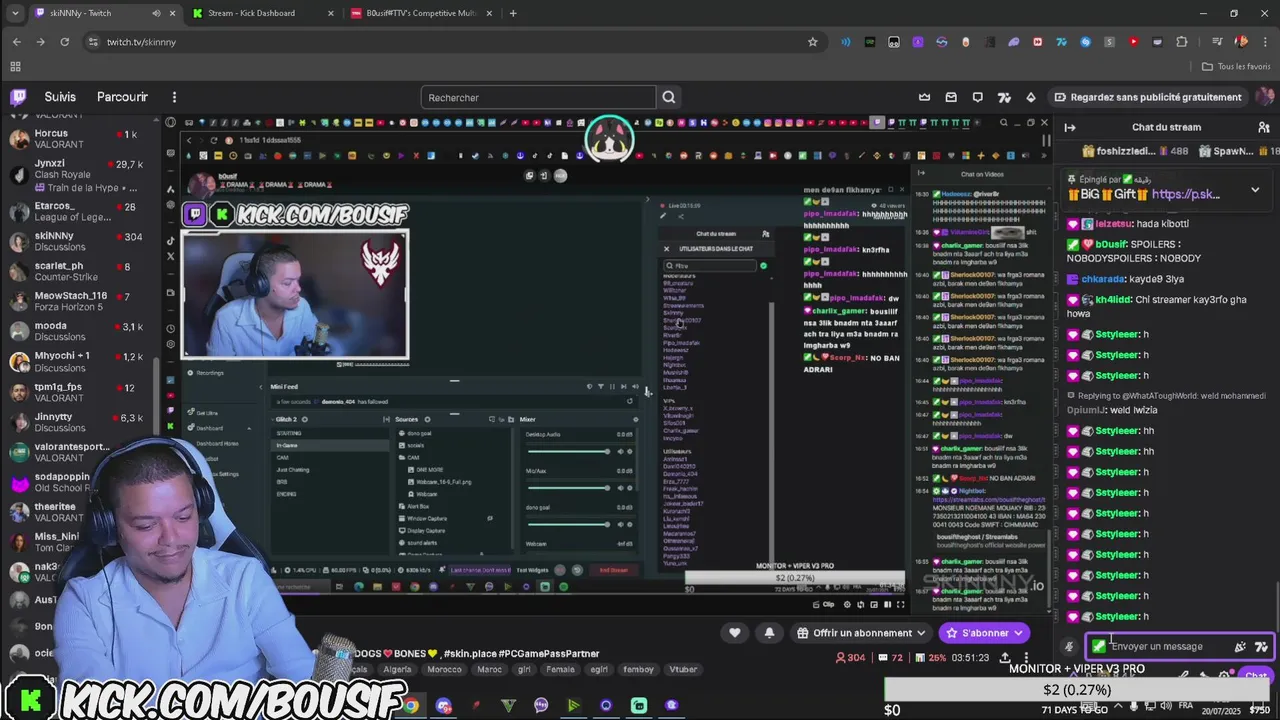Collapse the chat panel arrow
The image size is (1280, 720).
pyautogui.click(x=1070, y=127)
